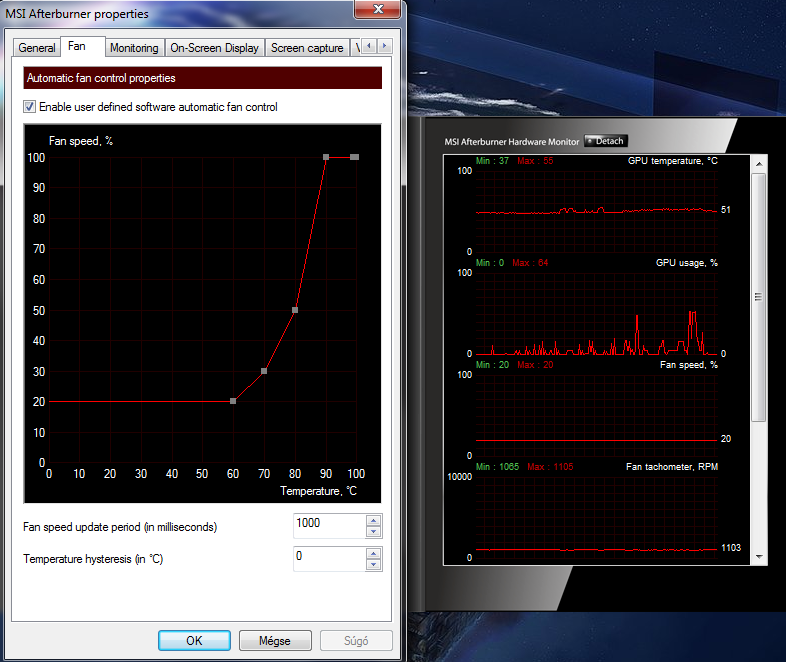786x662 pixels.
Task: Click the 'Fan tachometer, RPM' label
Action: [672, 467]
